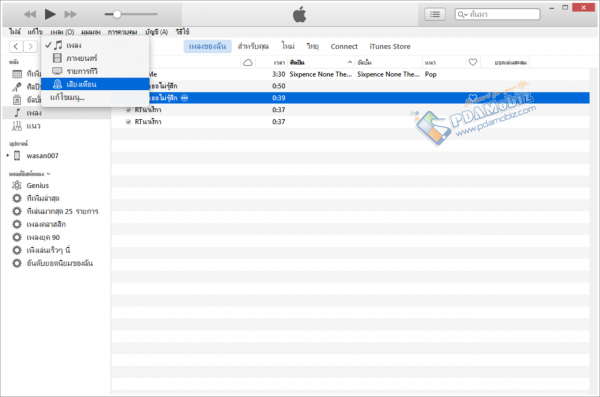Viewport: 600px width, 397px height.
Task: Click the heart (love) column header
Action: (x=473, y=62)
